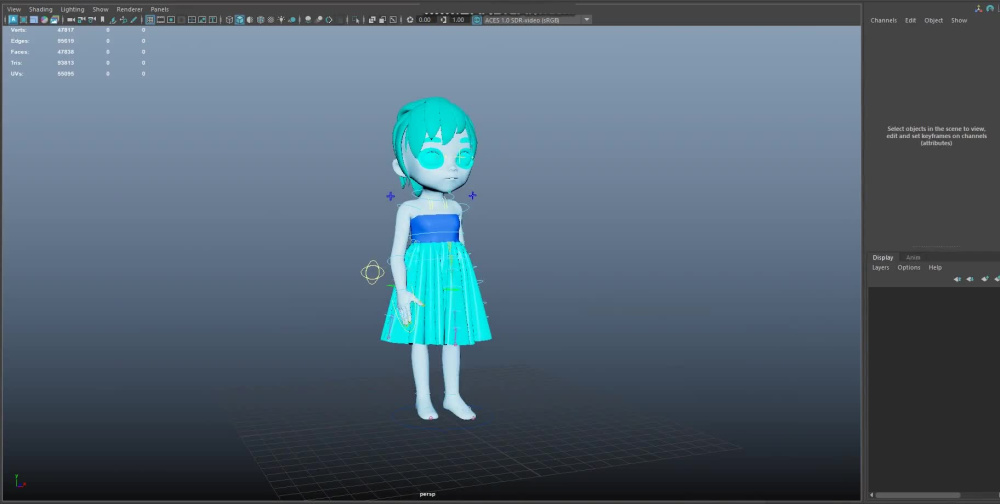This screenshot has height=504, width=1000.
Task: Toggle Smooth Shade All cube icon
Action: (x=240, y=20)
